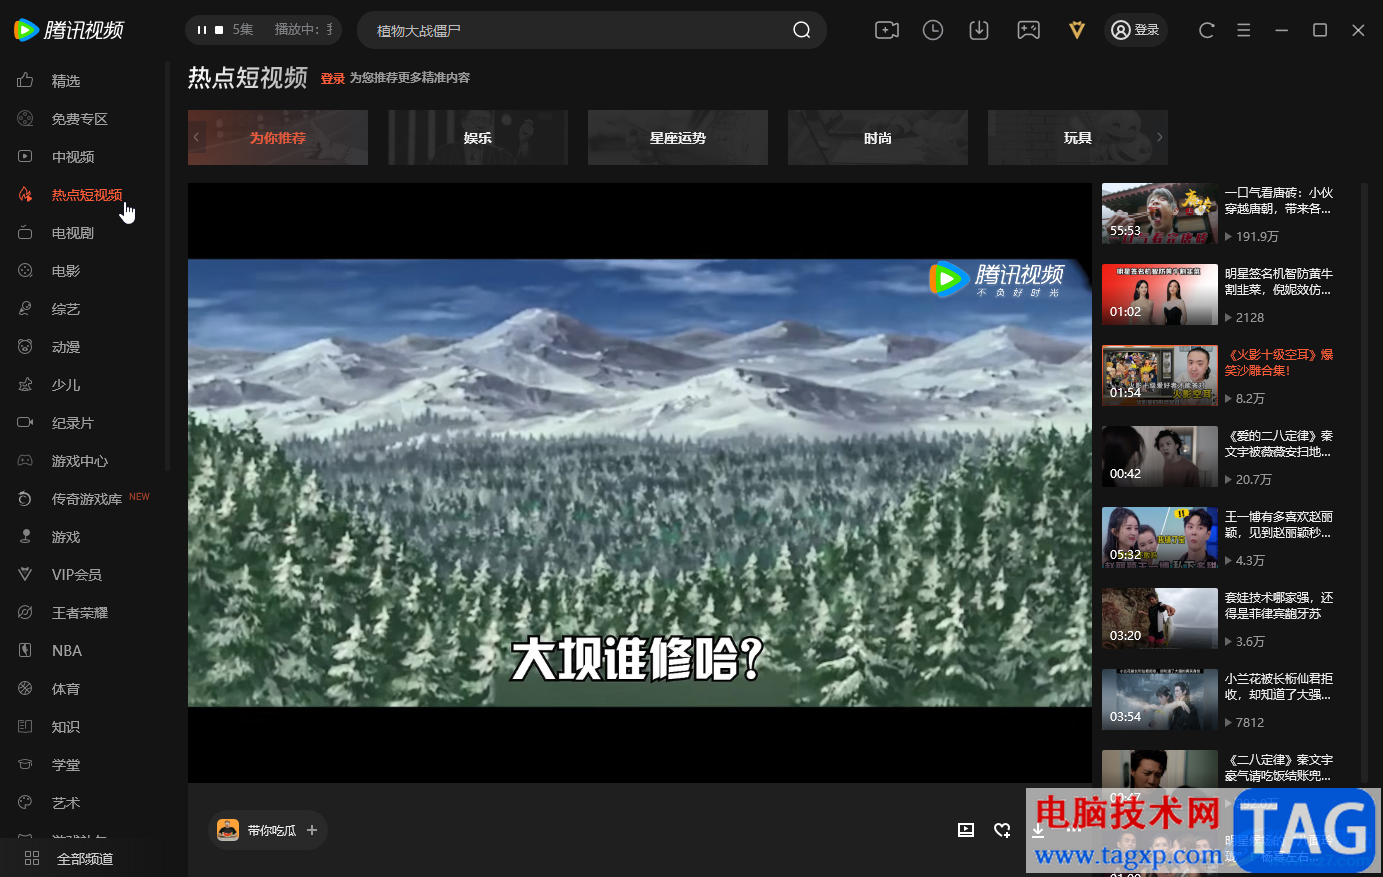Click the 艺术 sidebar icon
Viewport: 1383px width, 877px height.
click(25, 803)
